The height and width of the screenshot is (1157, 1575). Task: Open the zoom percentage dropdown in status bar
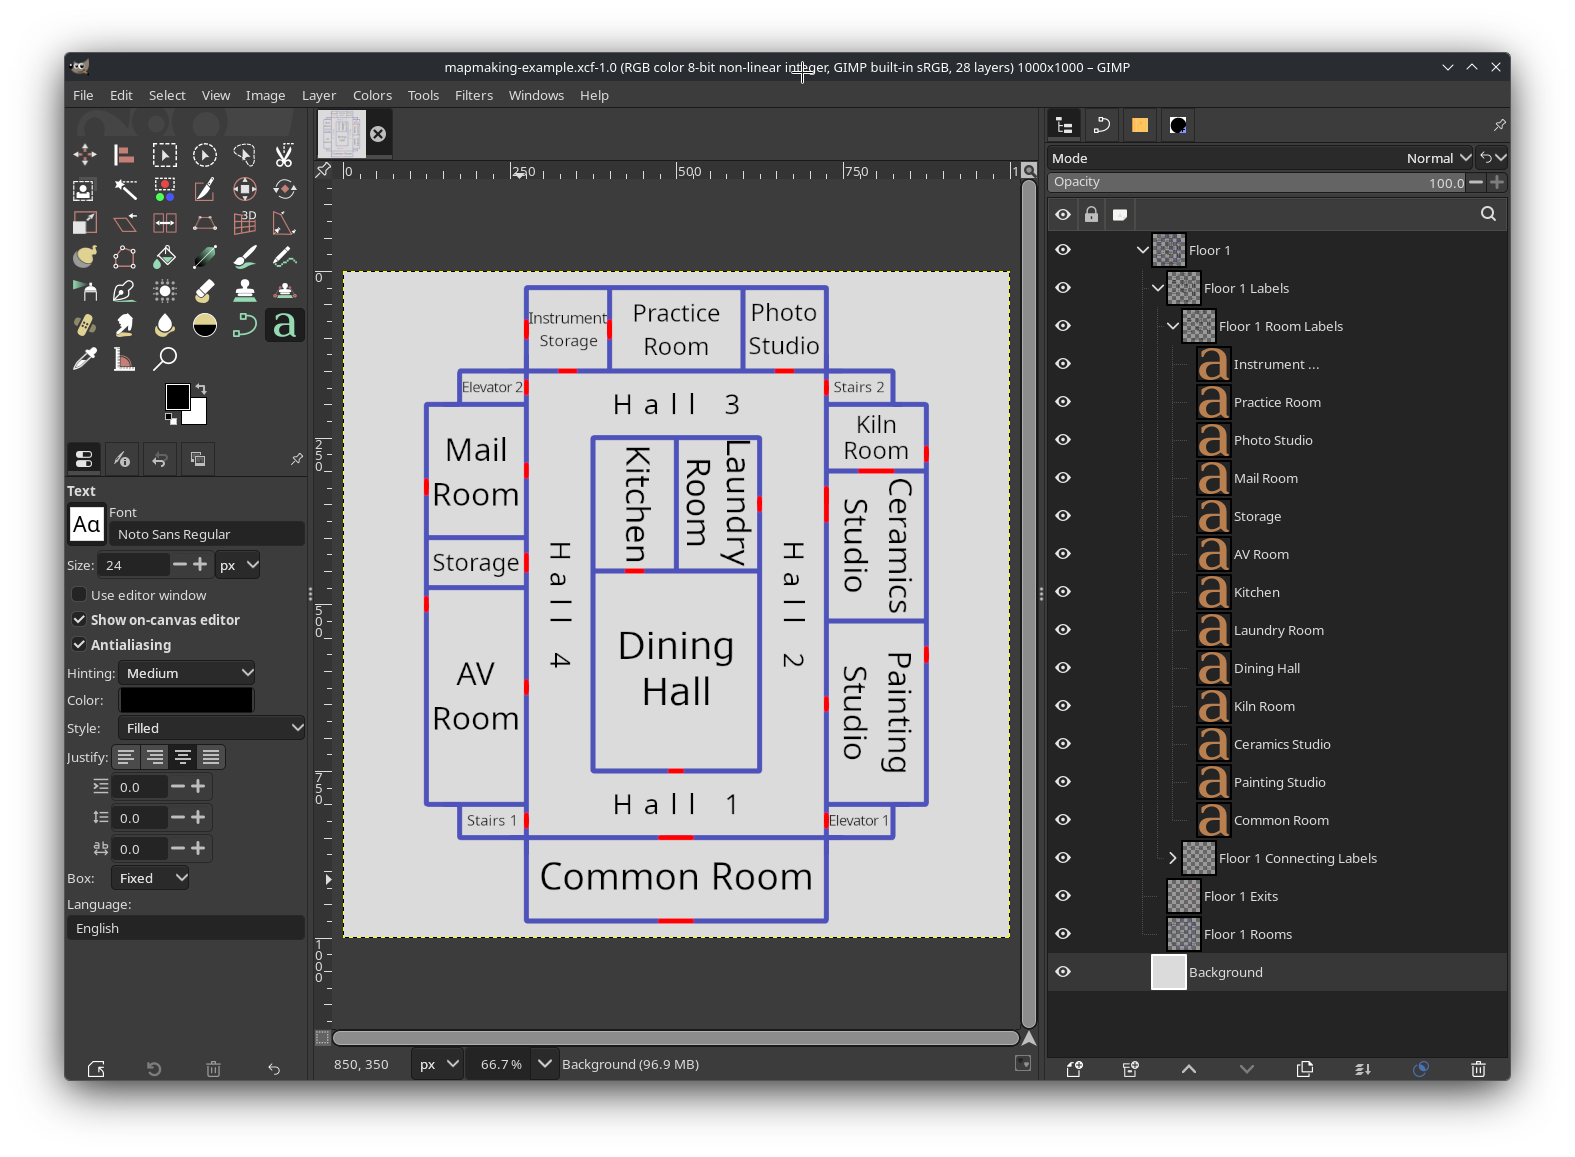544,1064
